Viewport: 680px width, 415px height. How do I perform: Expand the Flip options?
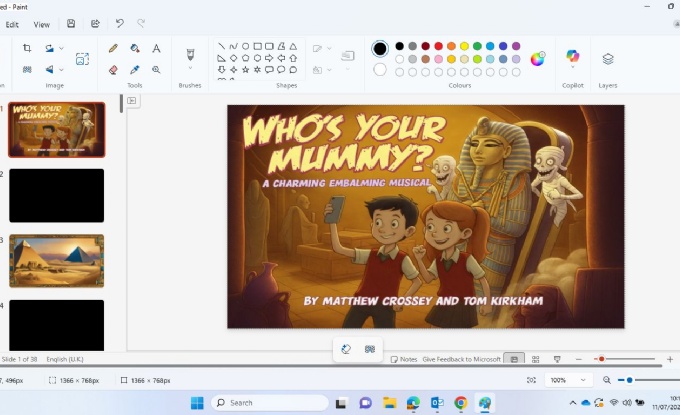click(x=61, y=69)
